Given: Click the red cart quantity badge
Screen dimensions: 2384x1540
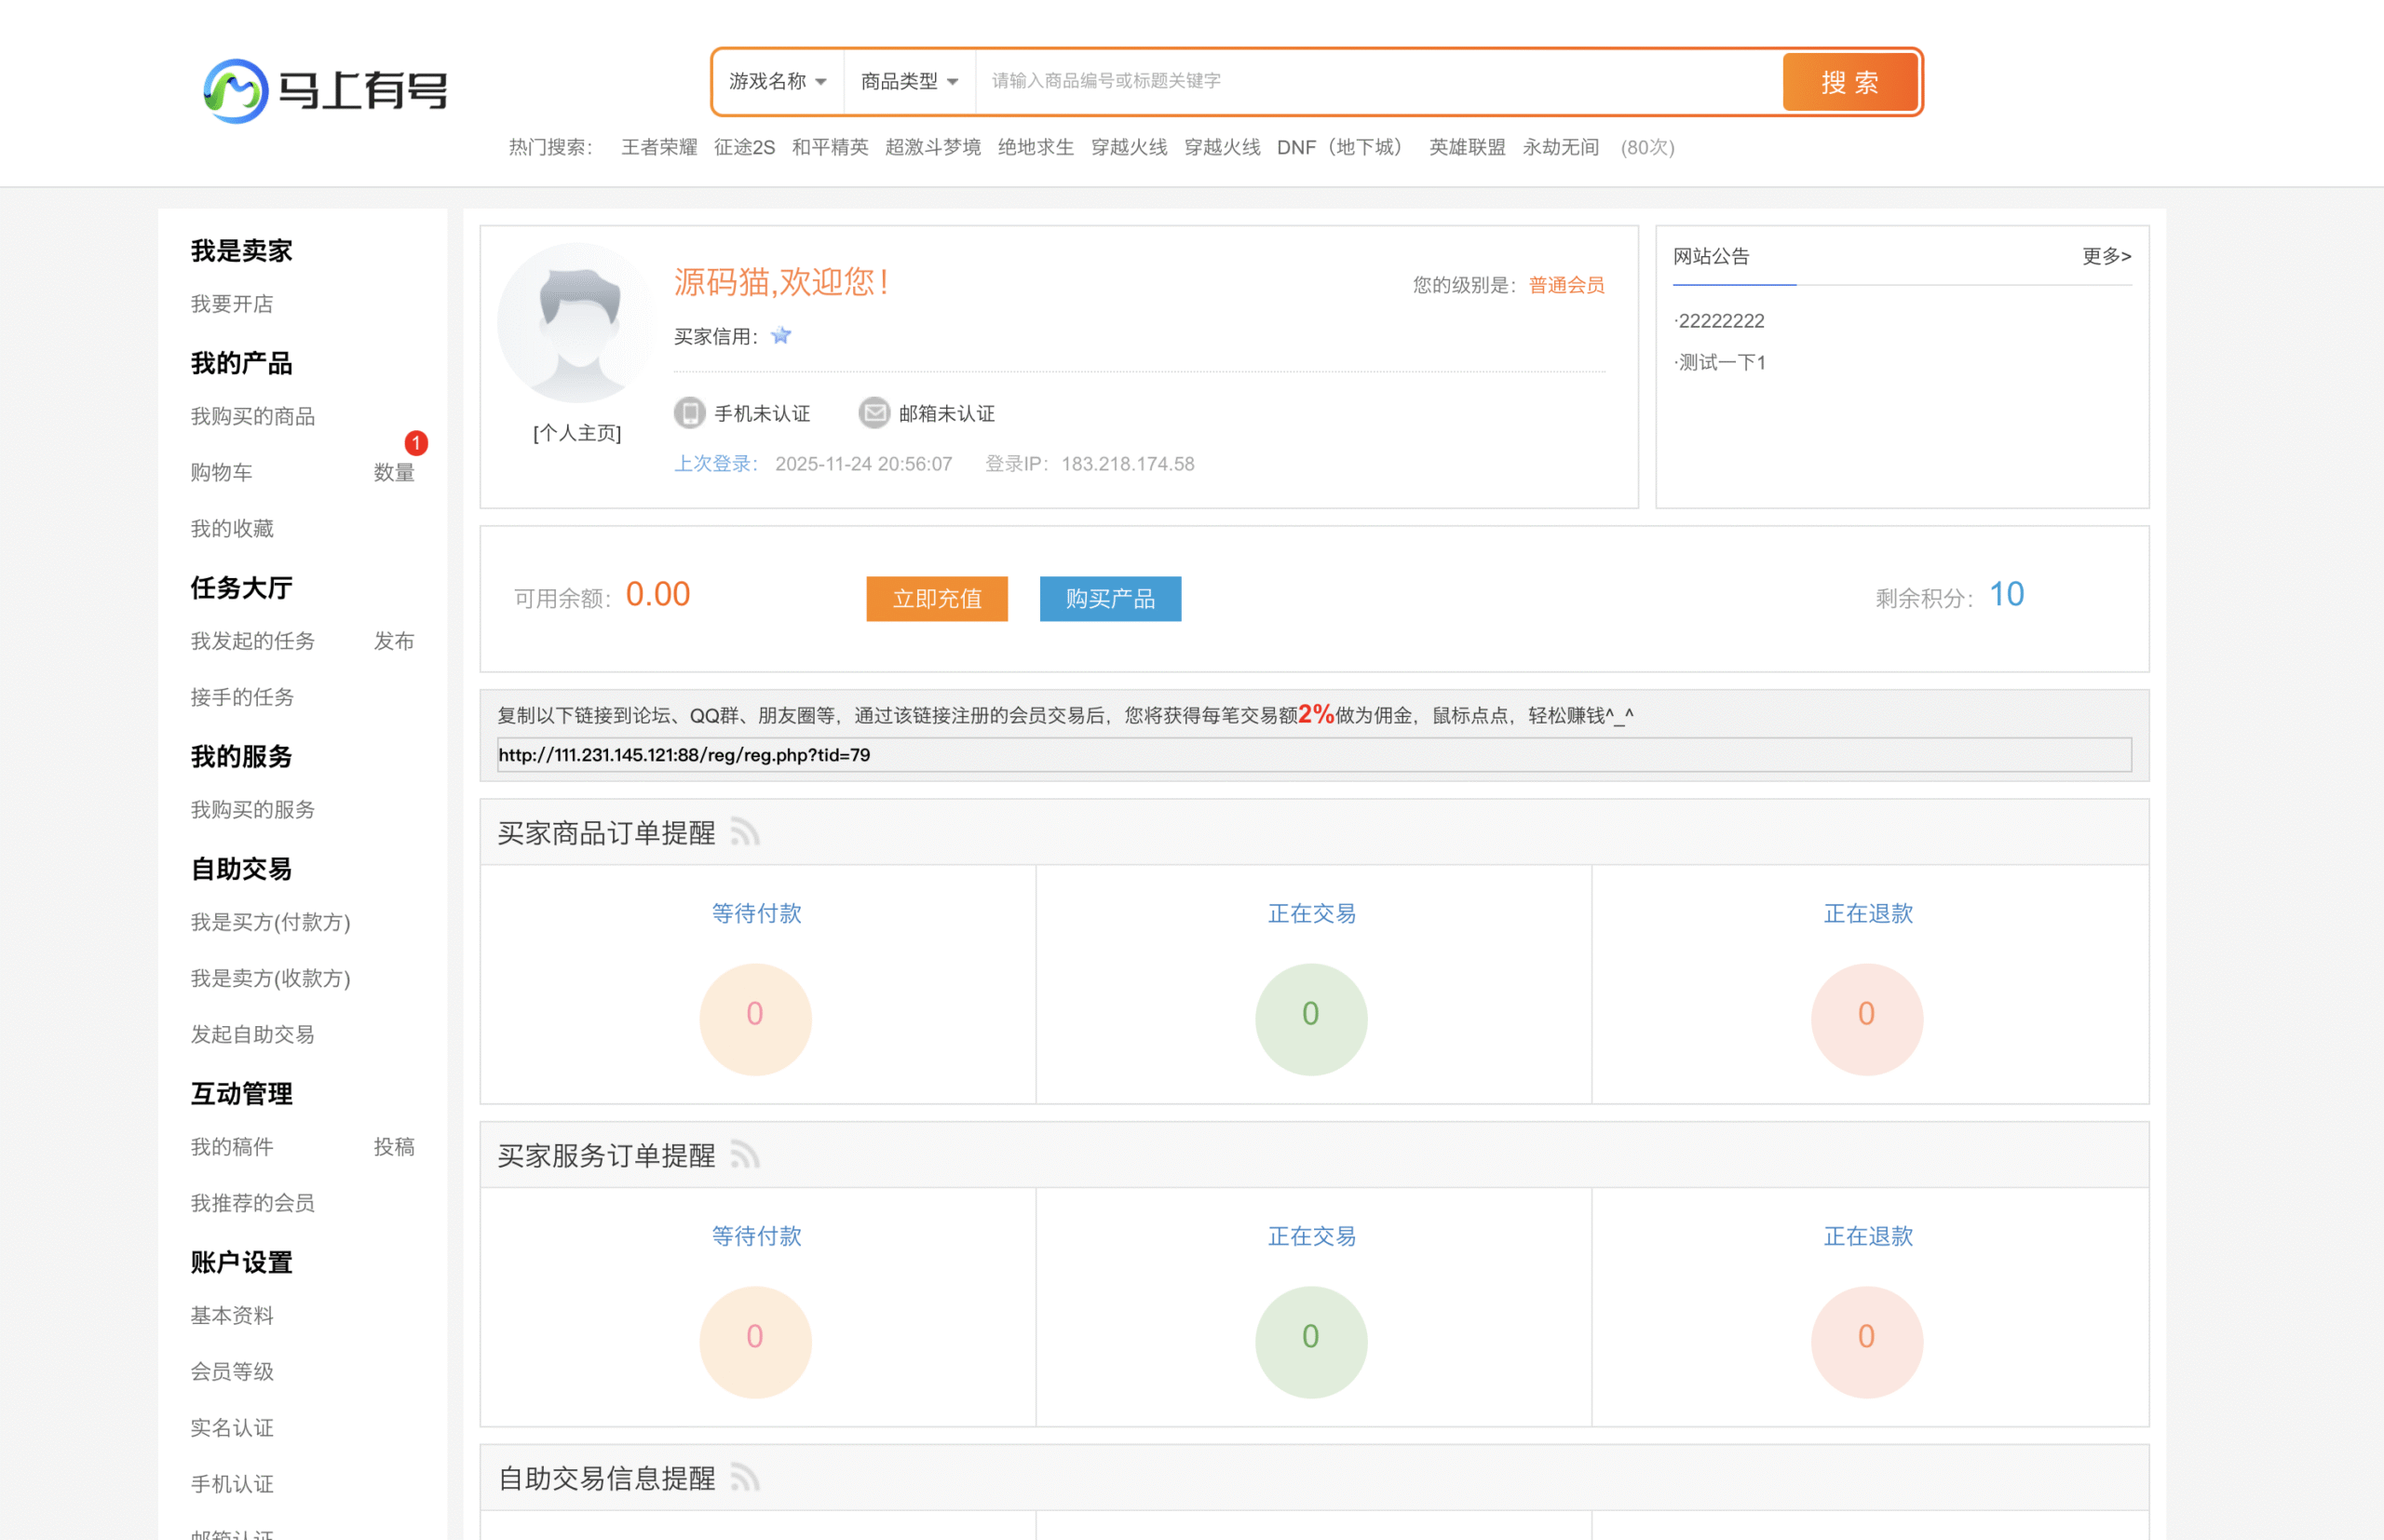Looking at the screenshot, I should [416, 443].
